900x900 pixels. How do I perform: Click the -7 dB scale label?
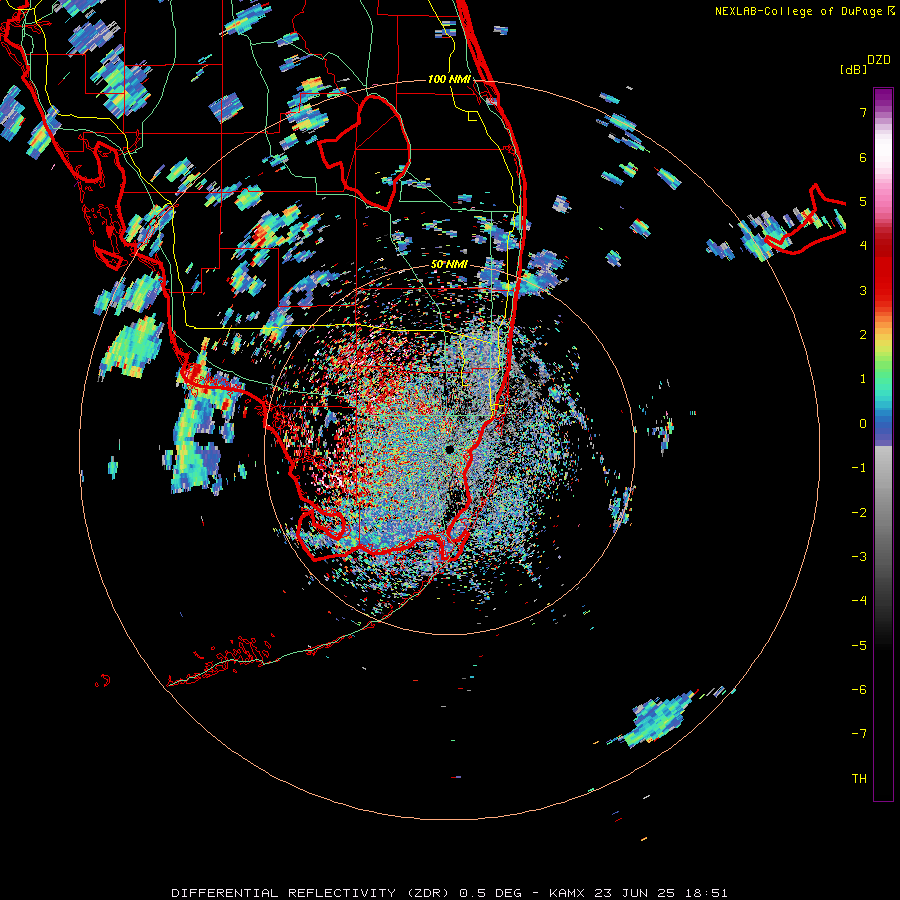click(x=859, y=734)
